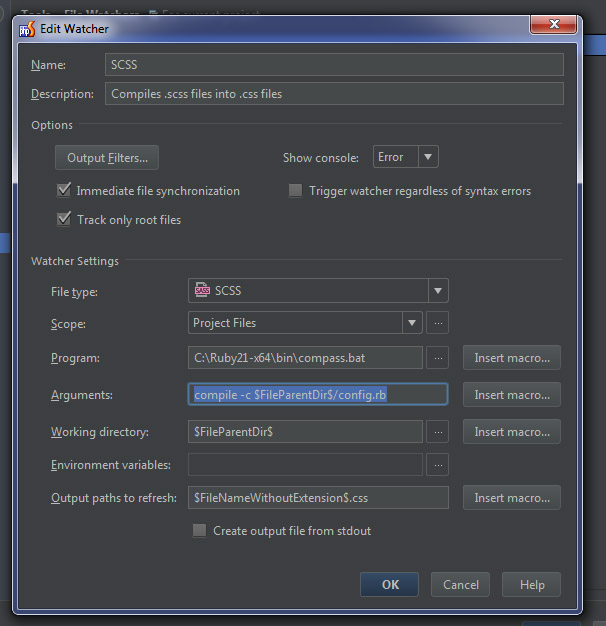This screenshot has height=626, width=606.
Task: Focus the Name input field
Action: pos(334,64)
